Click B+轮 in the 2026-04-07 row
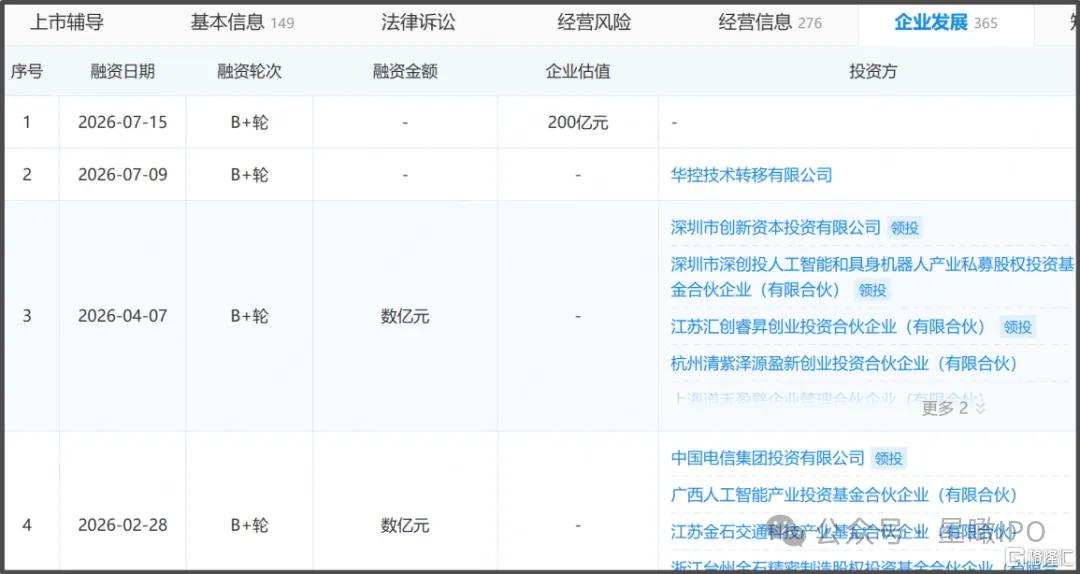 pos(249,316)
